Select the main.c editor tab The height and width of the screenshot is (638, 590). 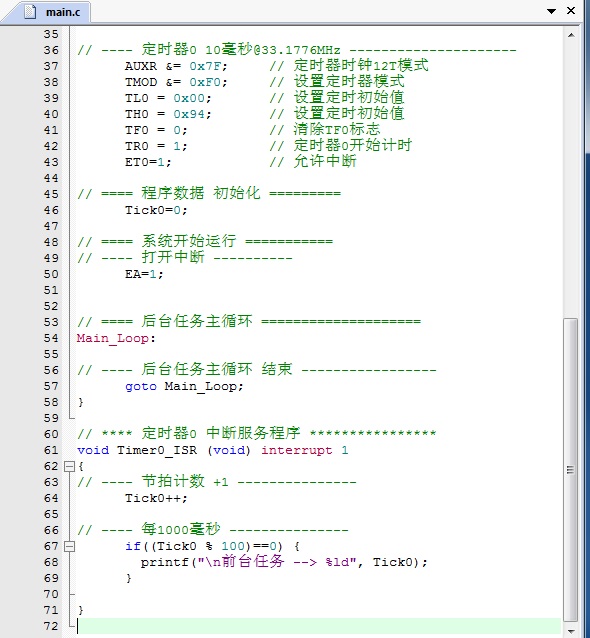[51, 12]
